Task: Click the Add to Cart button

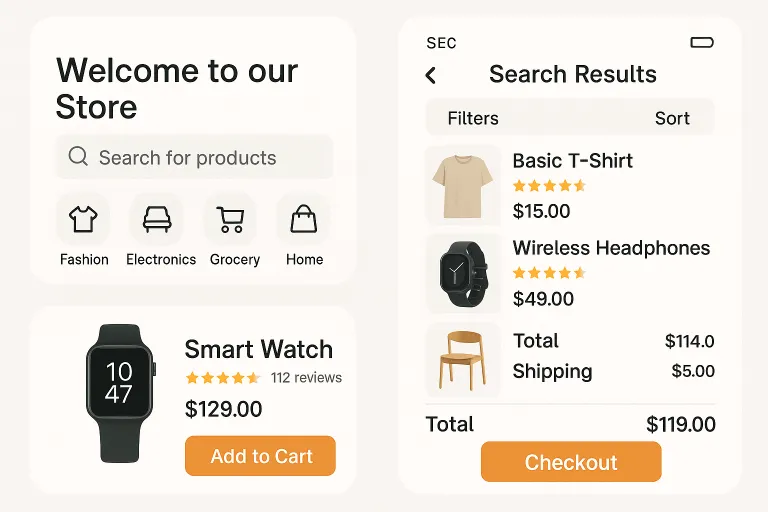Action: coord(260,456)
